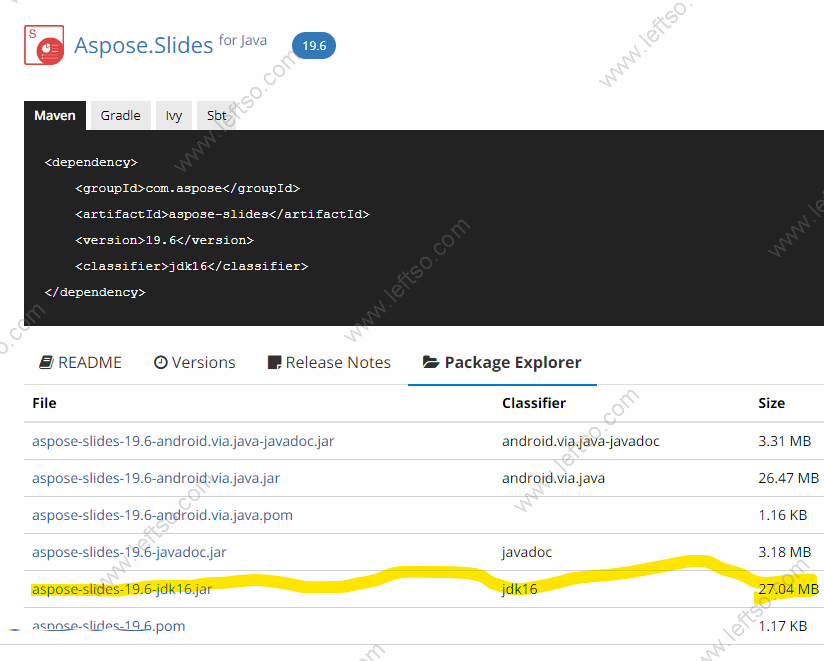This screenshot has width=824, height=661.
Task: Click the closing </dependency> tag line
Action: (x=95, y=292)
